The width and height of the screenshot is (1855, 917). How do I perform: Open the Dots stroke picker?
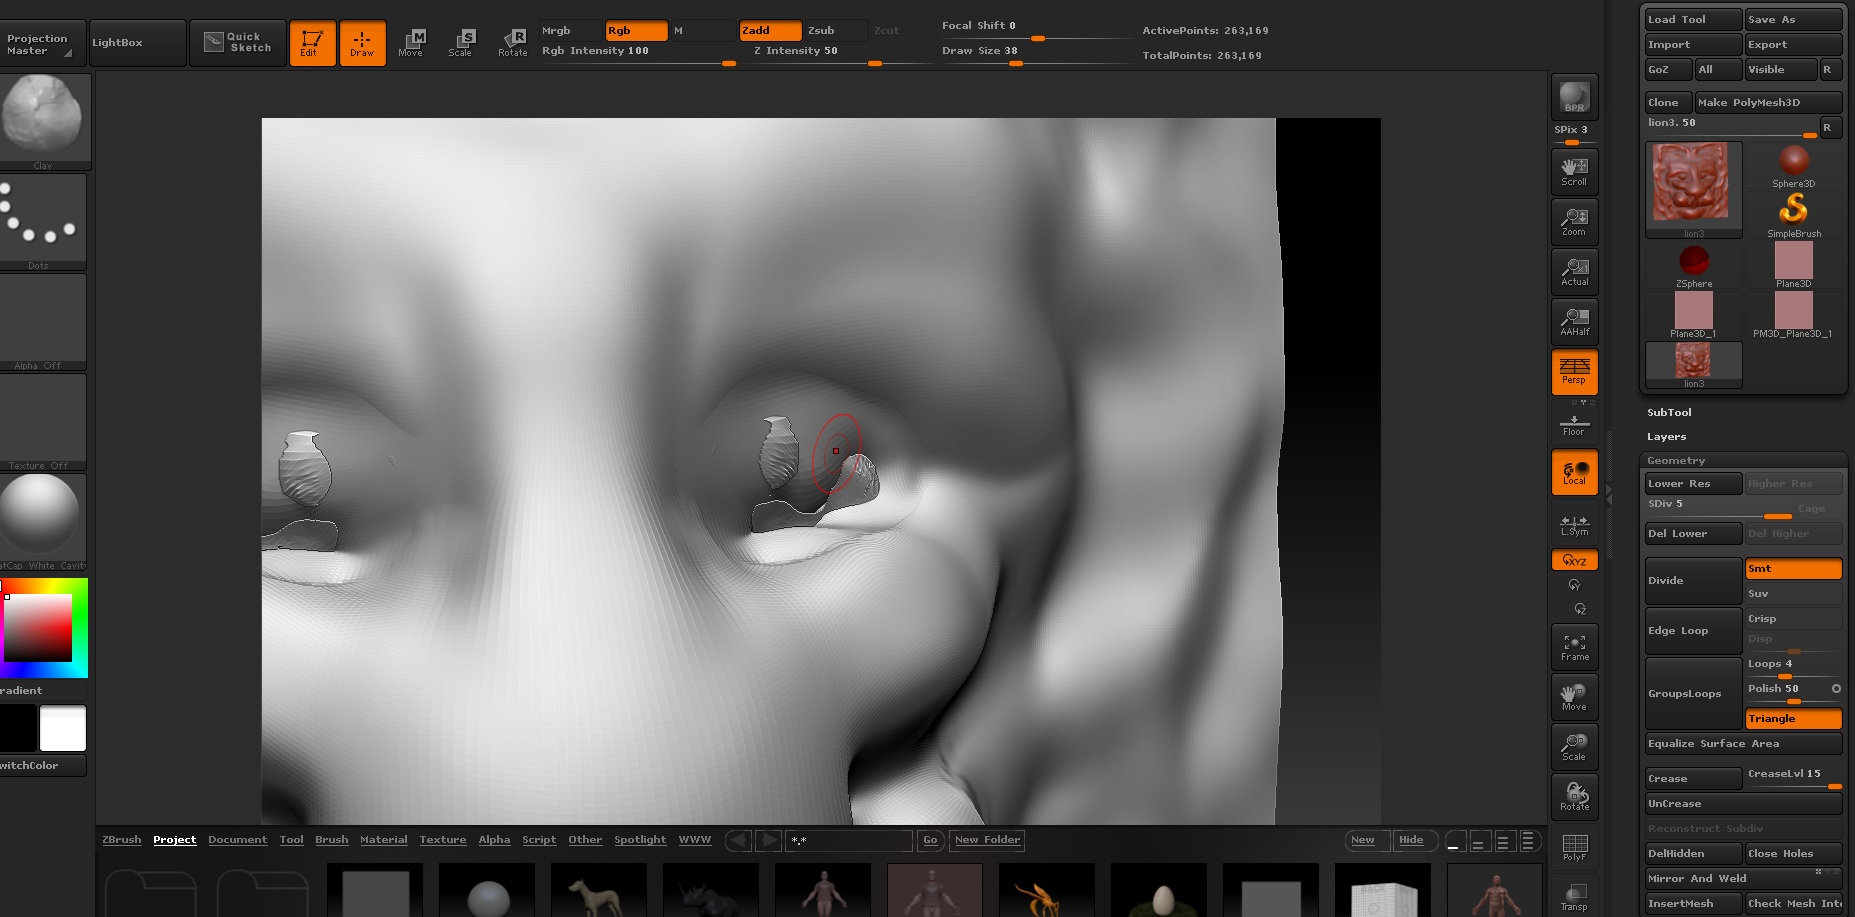tap(43, 222)
